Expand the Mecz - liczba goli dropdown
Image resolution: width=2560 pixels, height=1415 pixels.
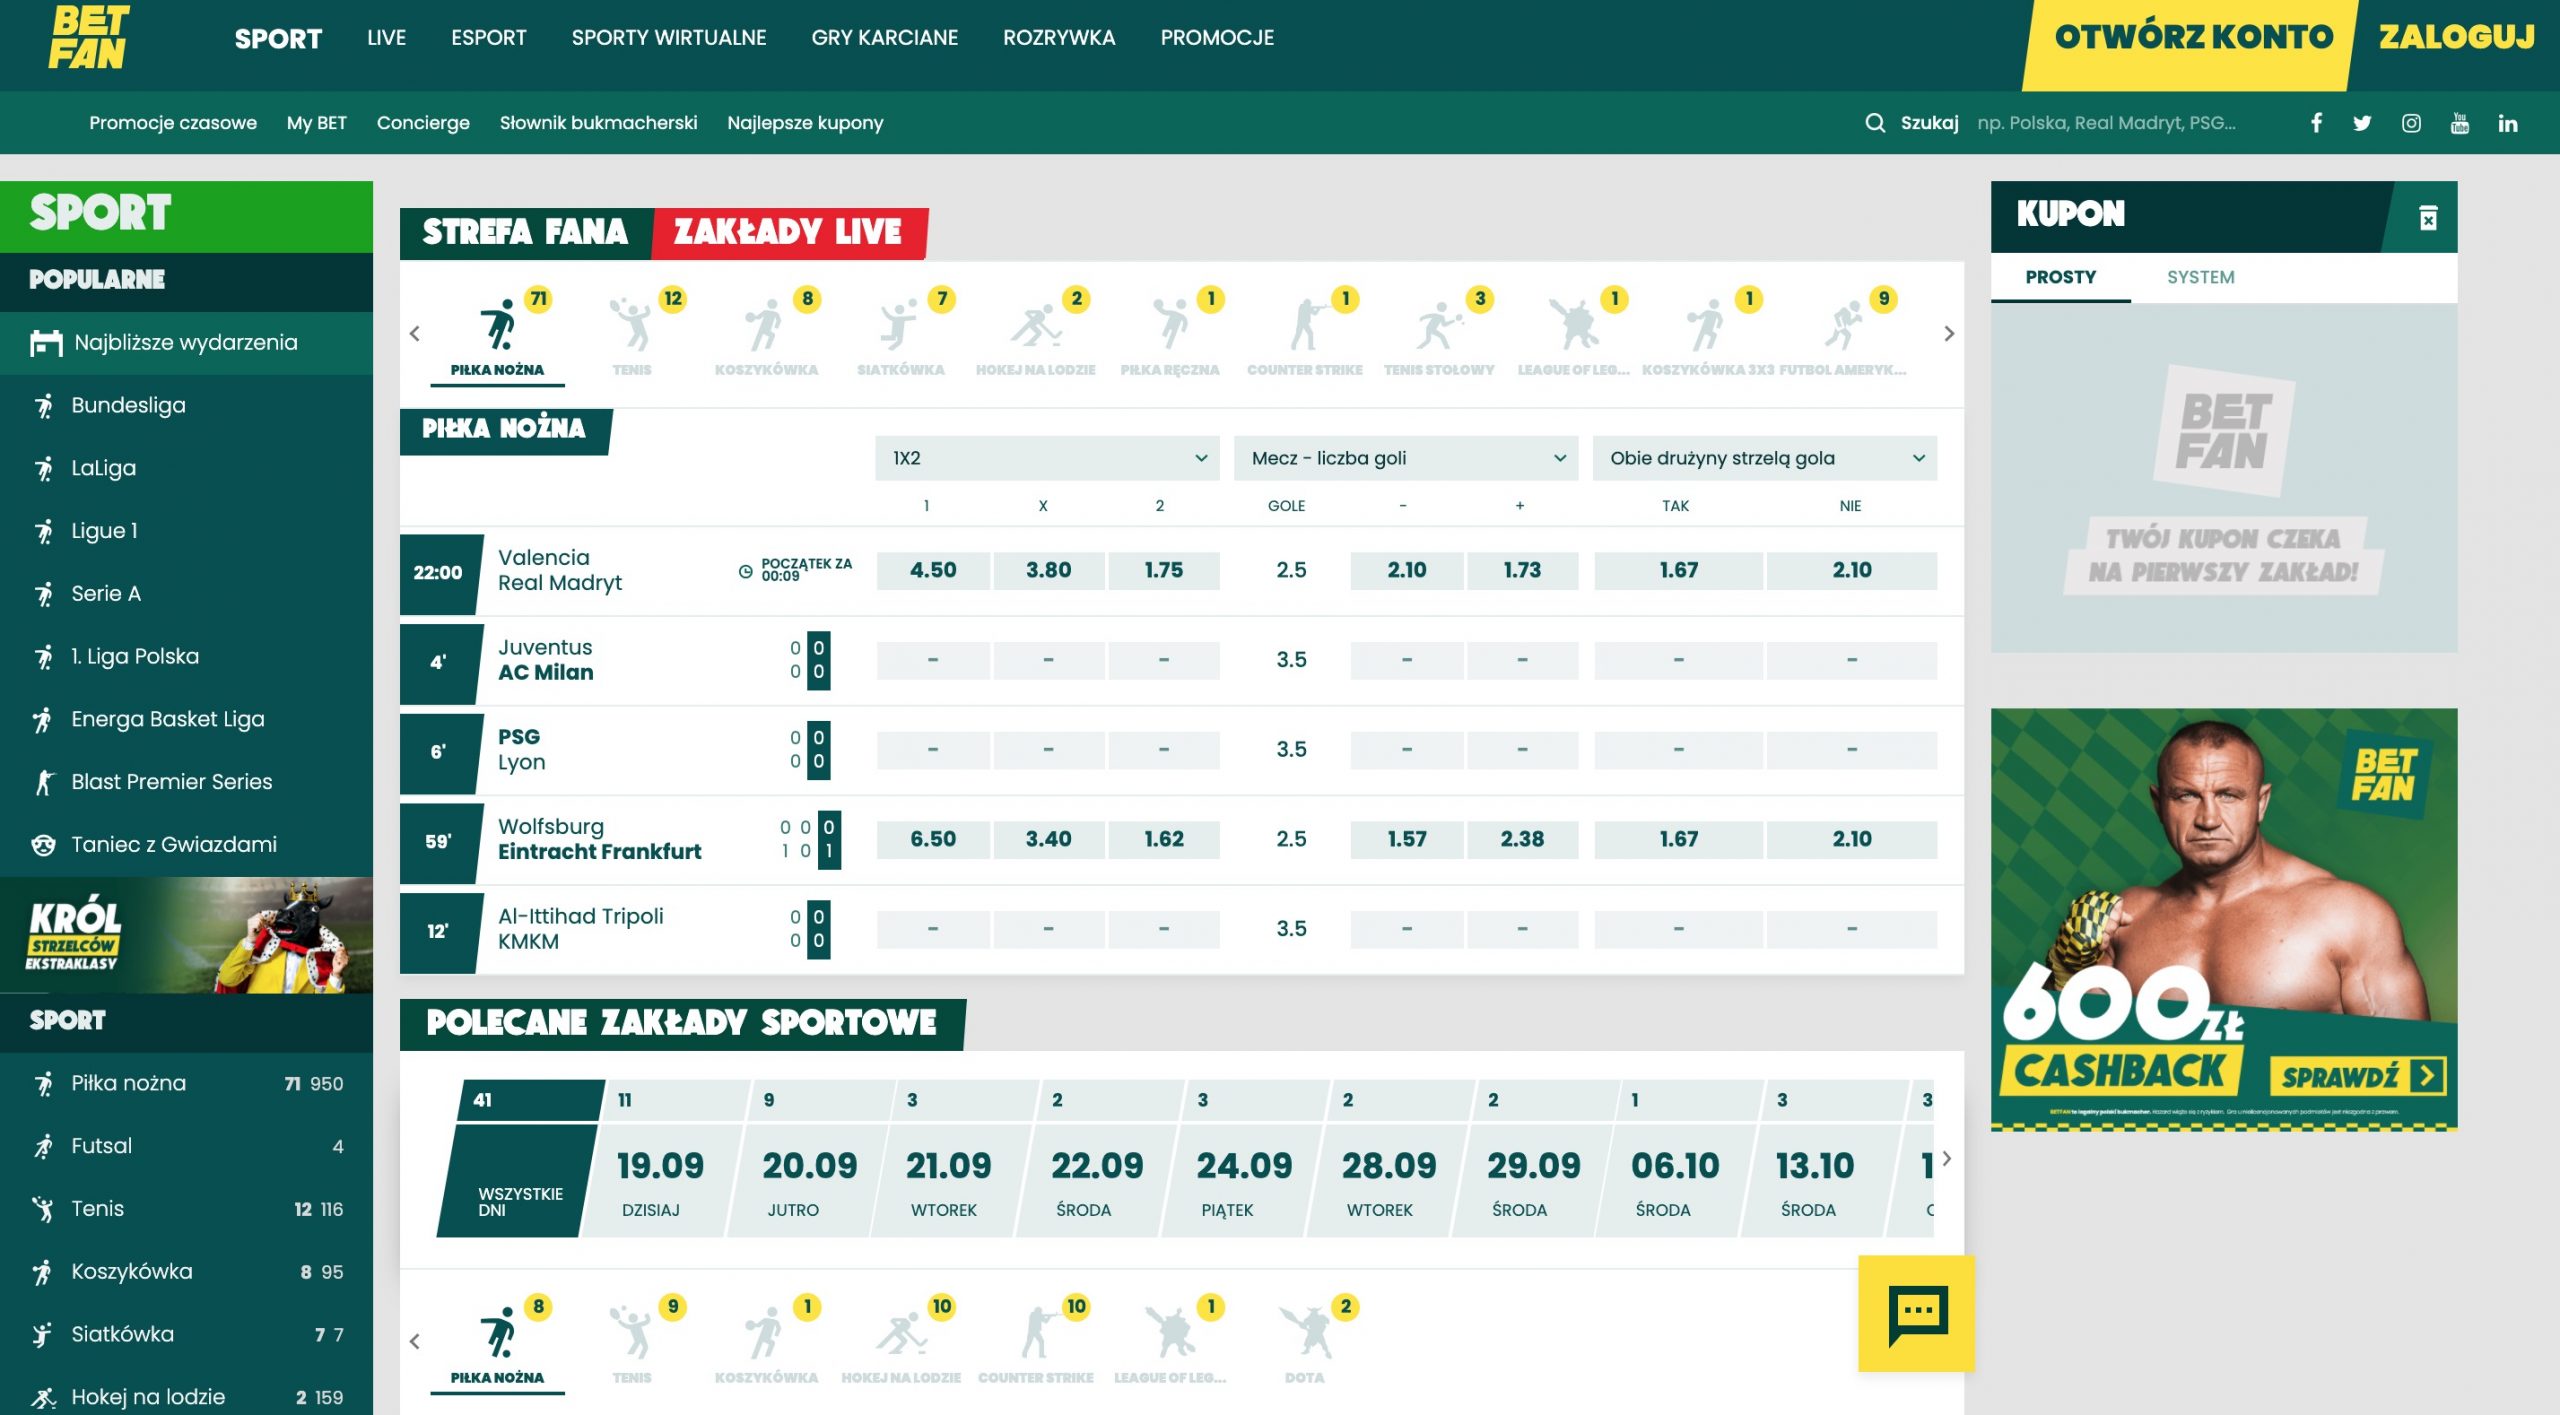(x=1405, y=458)
